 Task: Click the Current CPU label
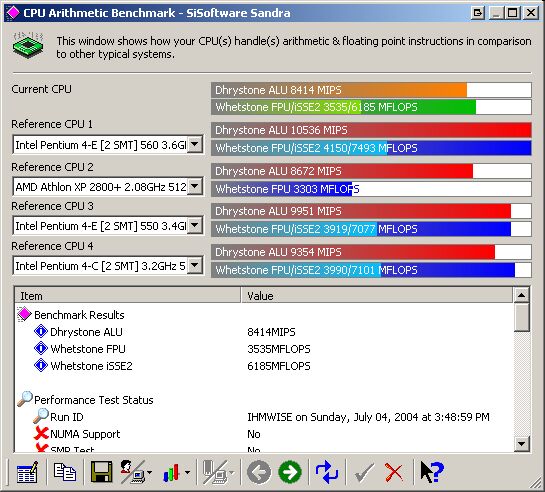pyautogui.click(x=41, y=89)
